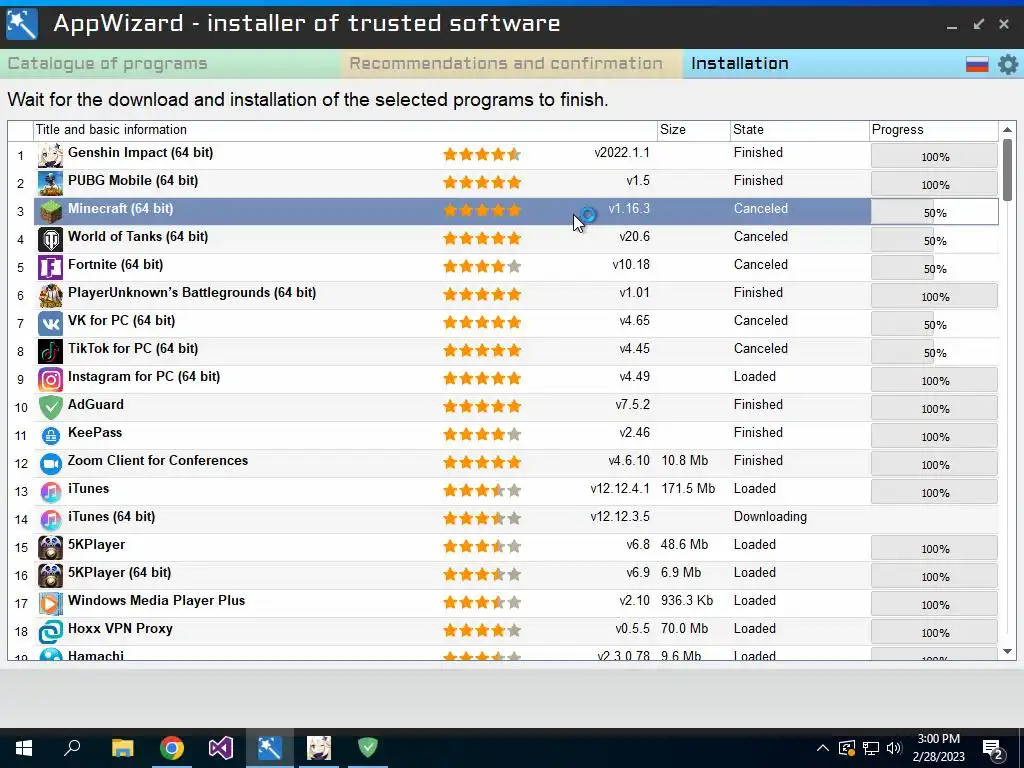
Task: Open settings with the gear icon
Action: click(x=1008, y=64)
